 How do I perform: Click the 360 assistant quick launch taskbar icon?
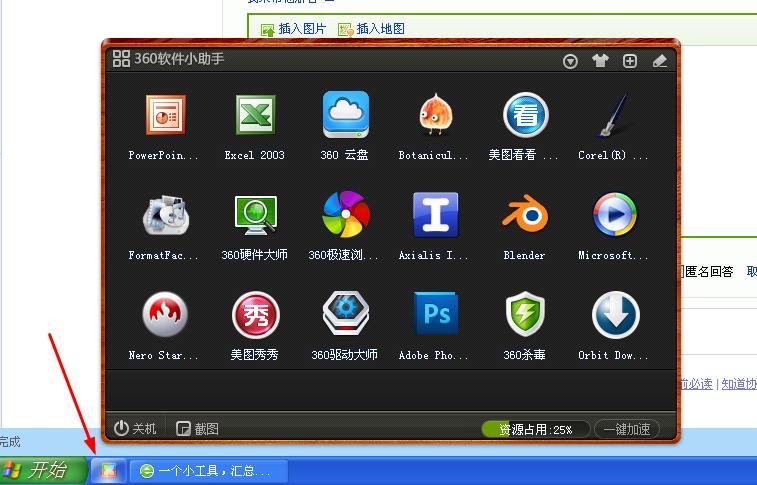tap(110, 471)
